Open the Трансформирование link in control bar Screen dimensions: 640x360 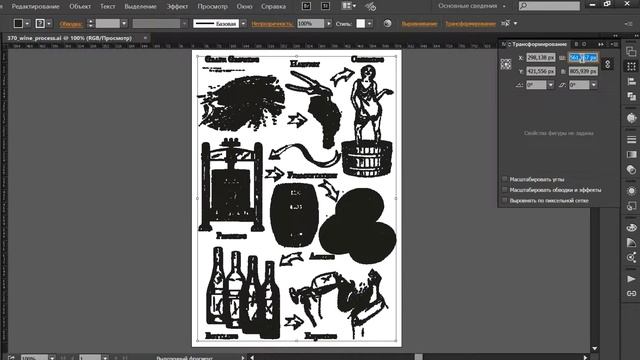pos(470,24)
